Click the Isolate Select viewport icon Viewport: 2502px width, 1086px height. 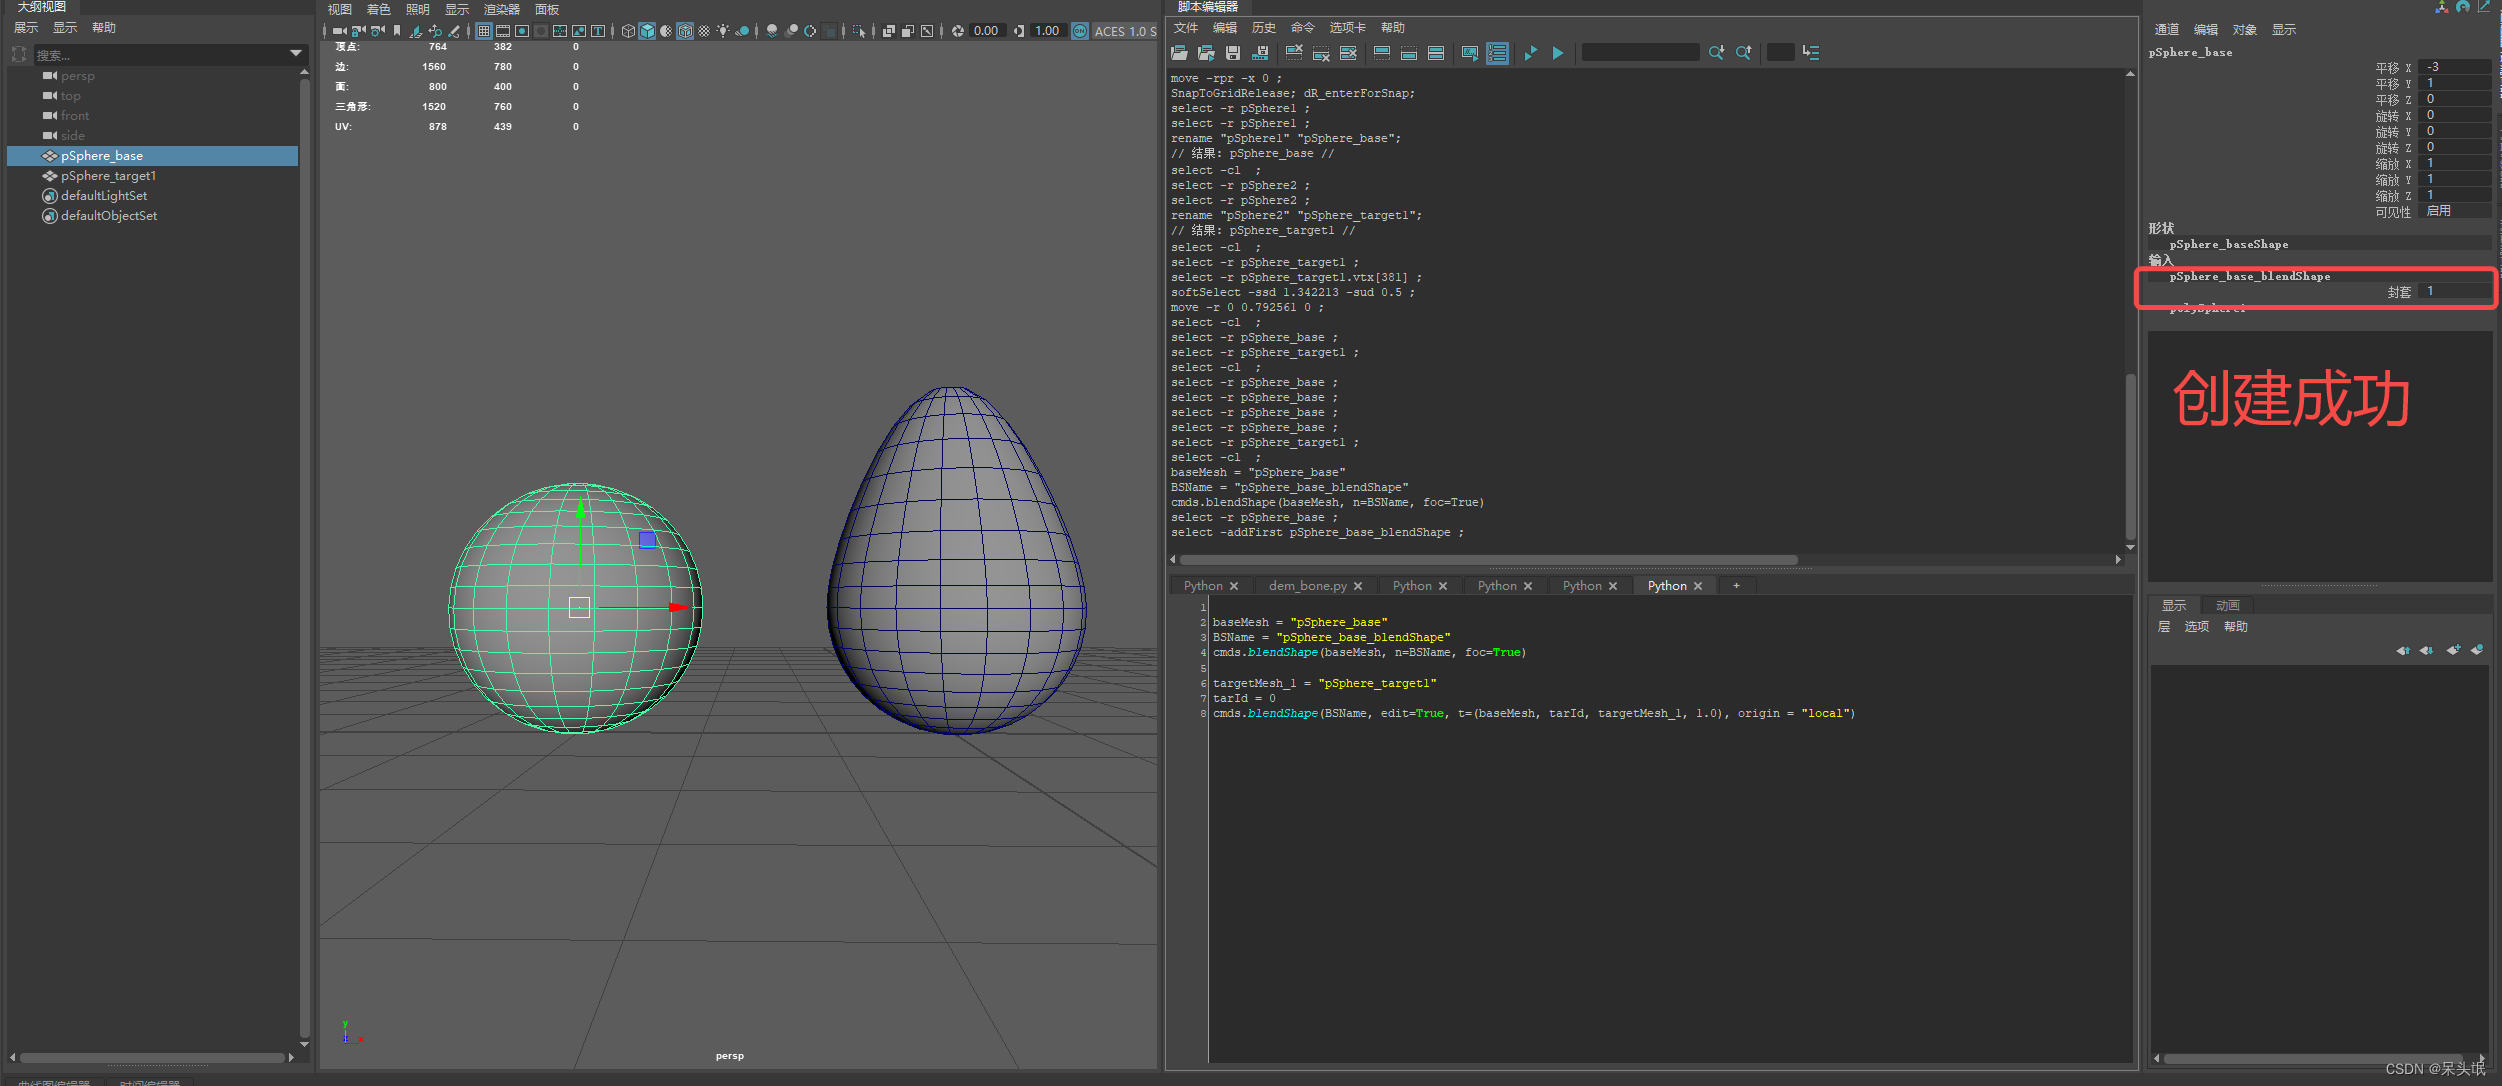point(859,31)
